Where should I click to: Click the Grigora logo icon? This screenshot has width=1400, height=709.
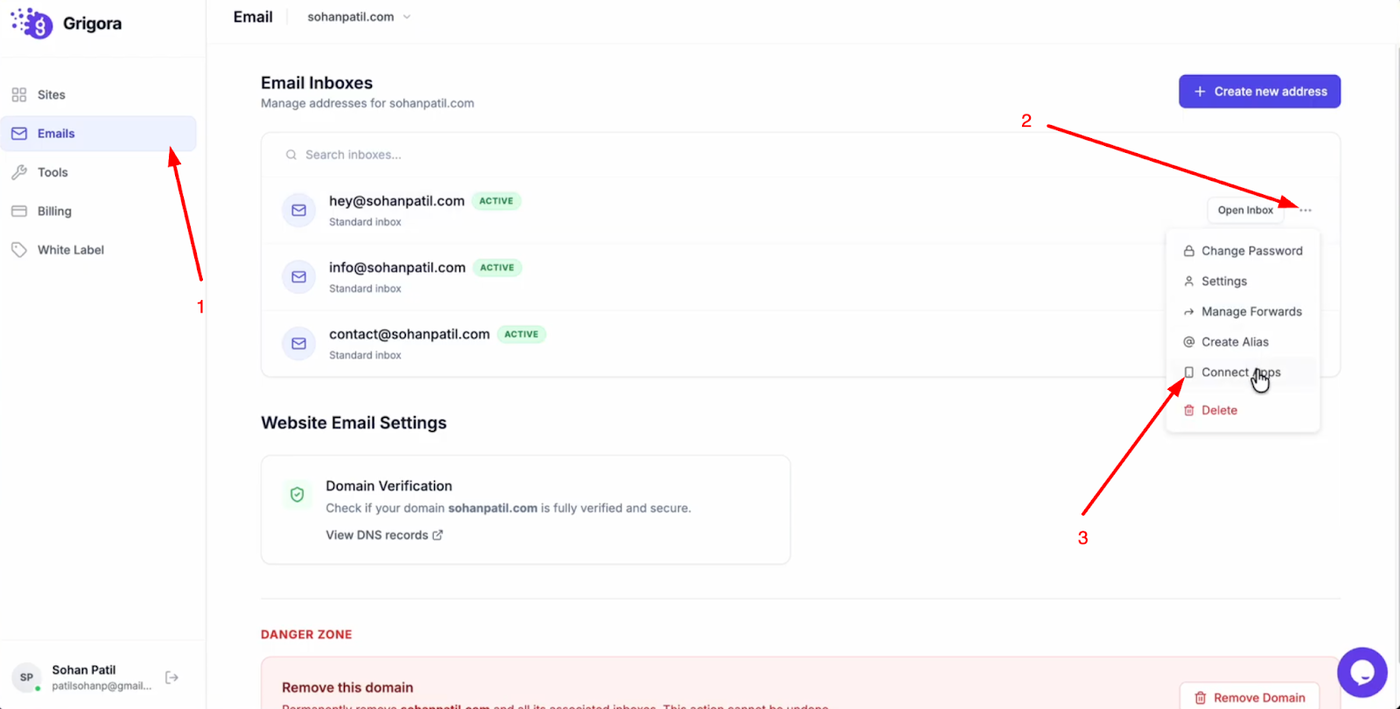[32, 22]
